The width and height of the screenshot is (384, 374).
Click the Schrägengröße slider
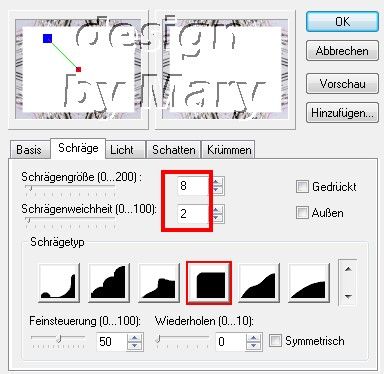[x=70, y=189]
